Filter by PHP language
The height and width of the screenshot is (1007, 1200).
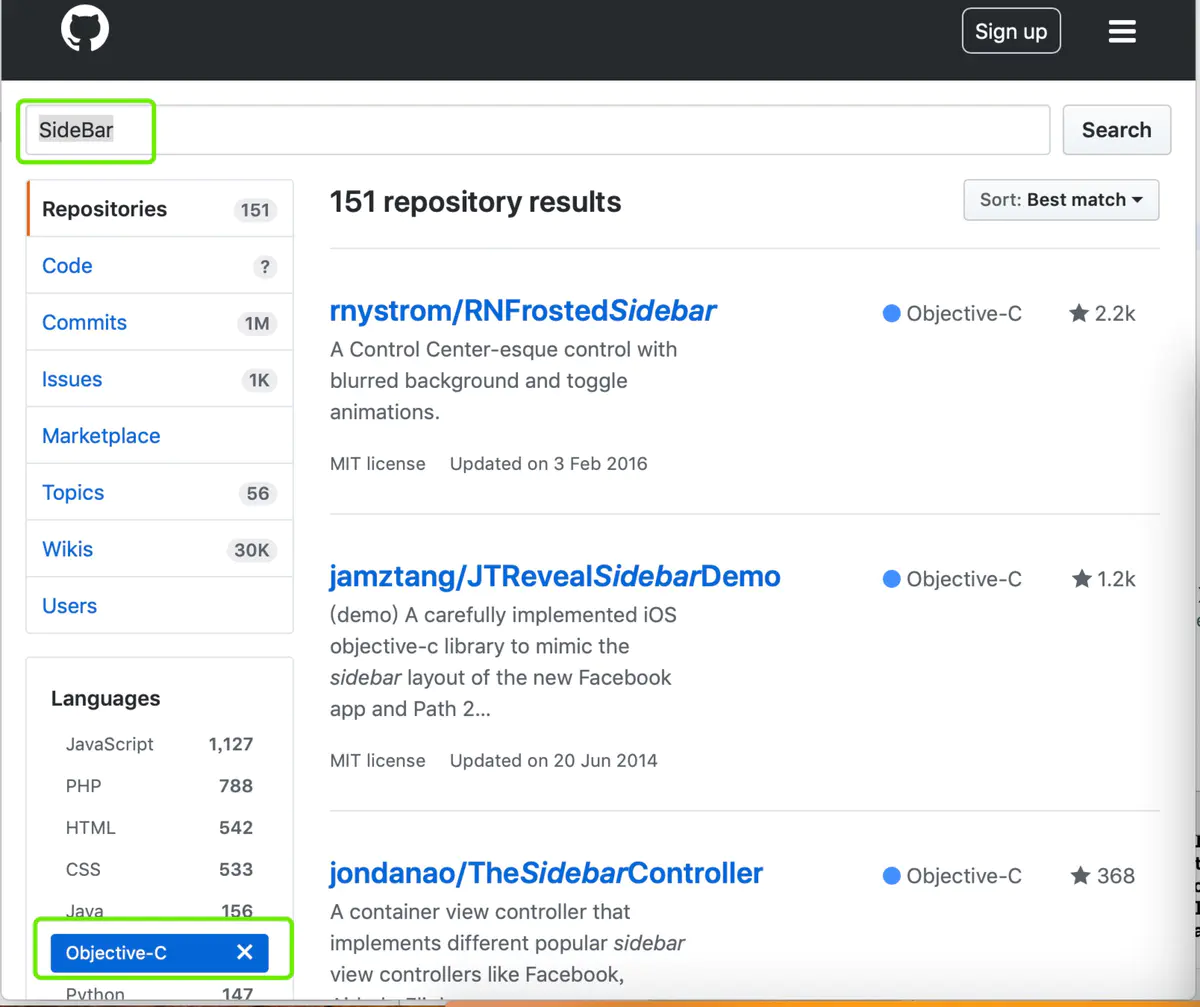[x=159, y=786]
